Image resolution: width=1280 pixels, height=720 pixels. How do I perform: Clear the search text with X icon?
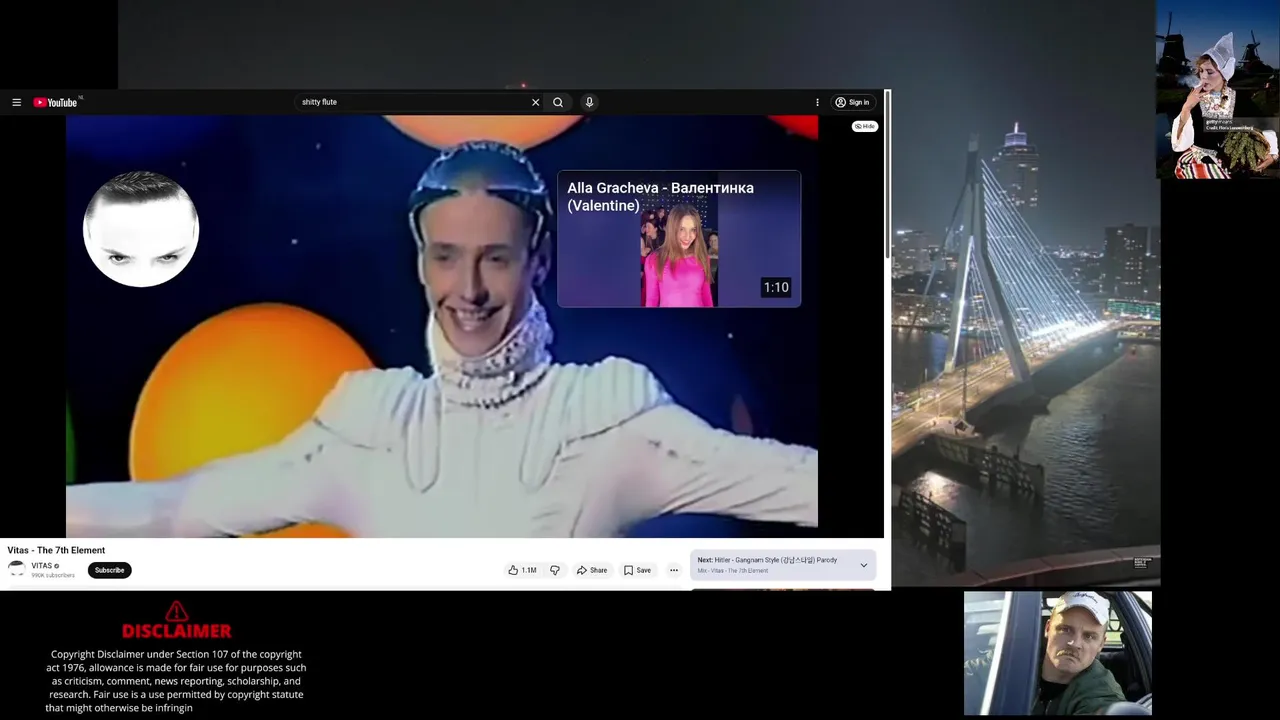[x=535, y=102]
